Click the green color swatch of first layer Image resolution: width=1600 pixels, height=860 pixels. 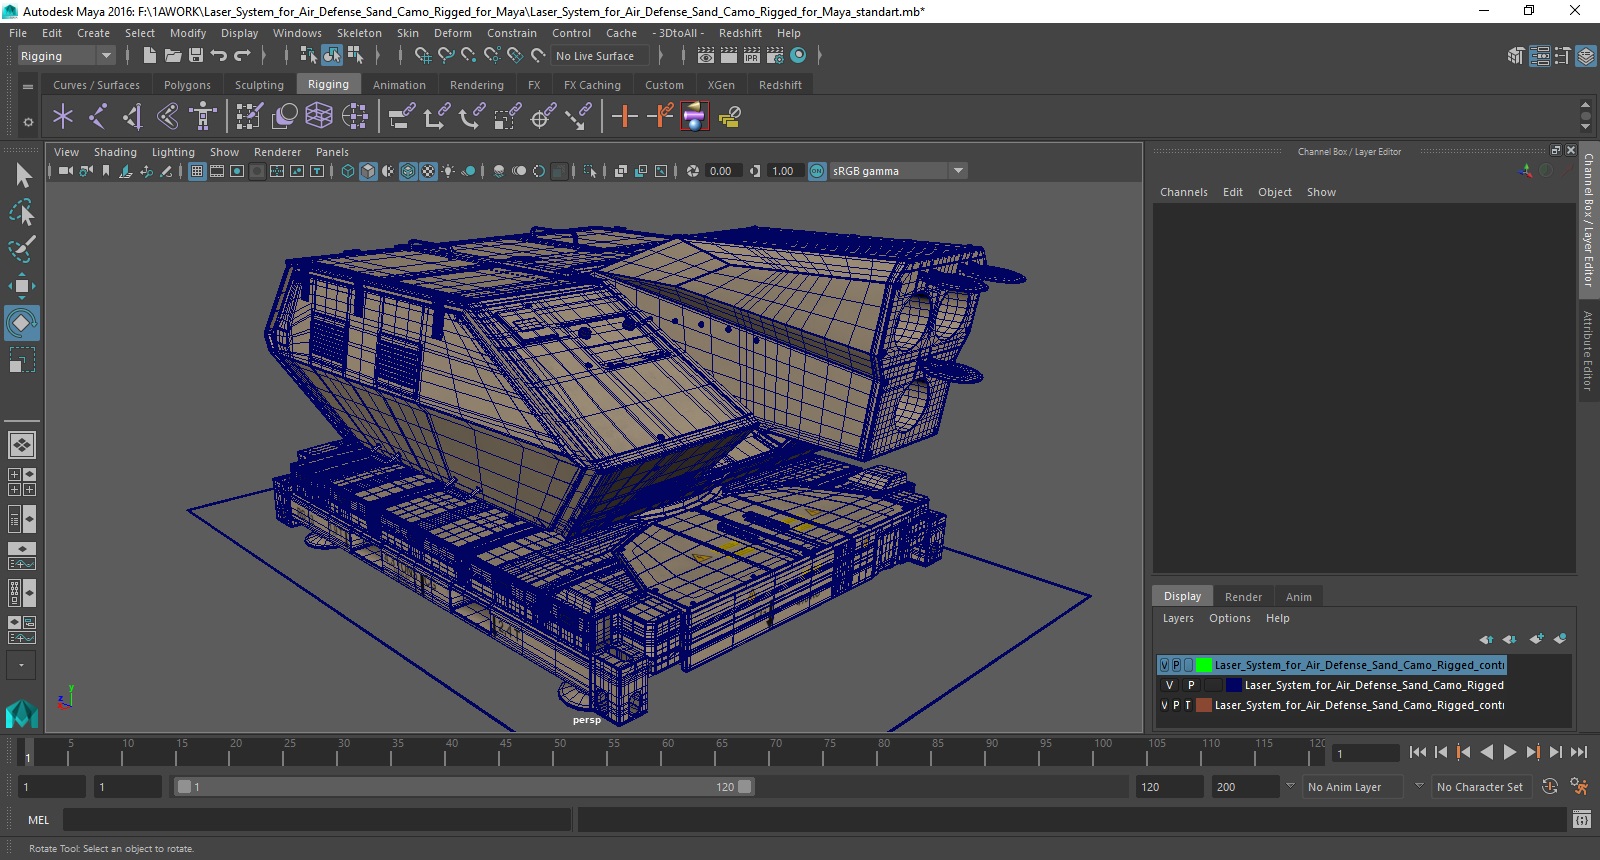(1204, 665)
